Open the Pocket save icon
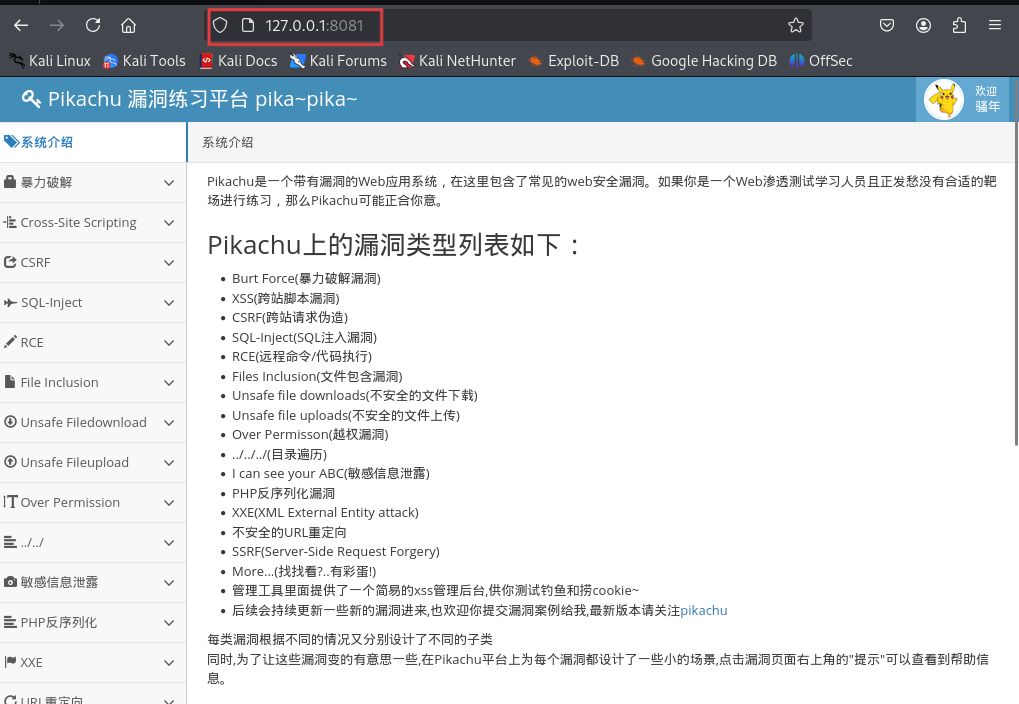Viewport: 1019px width, 704px height. pos(886,25)
